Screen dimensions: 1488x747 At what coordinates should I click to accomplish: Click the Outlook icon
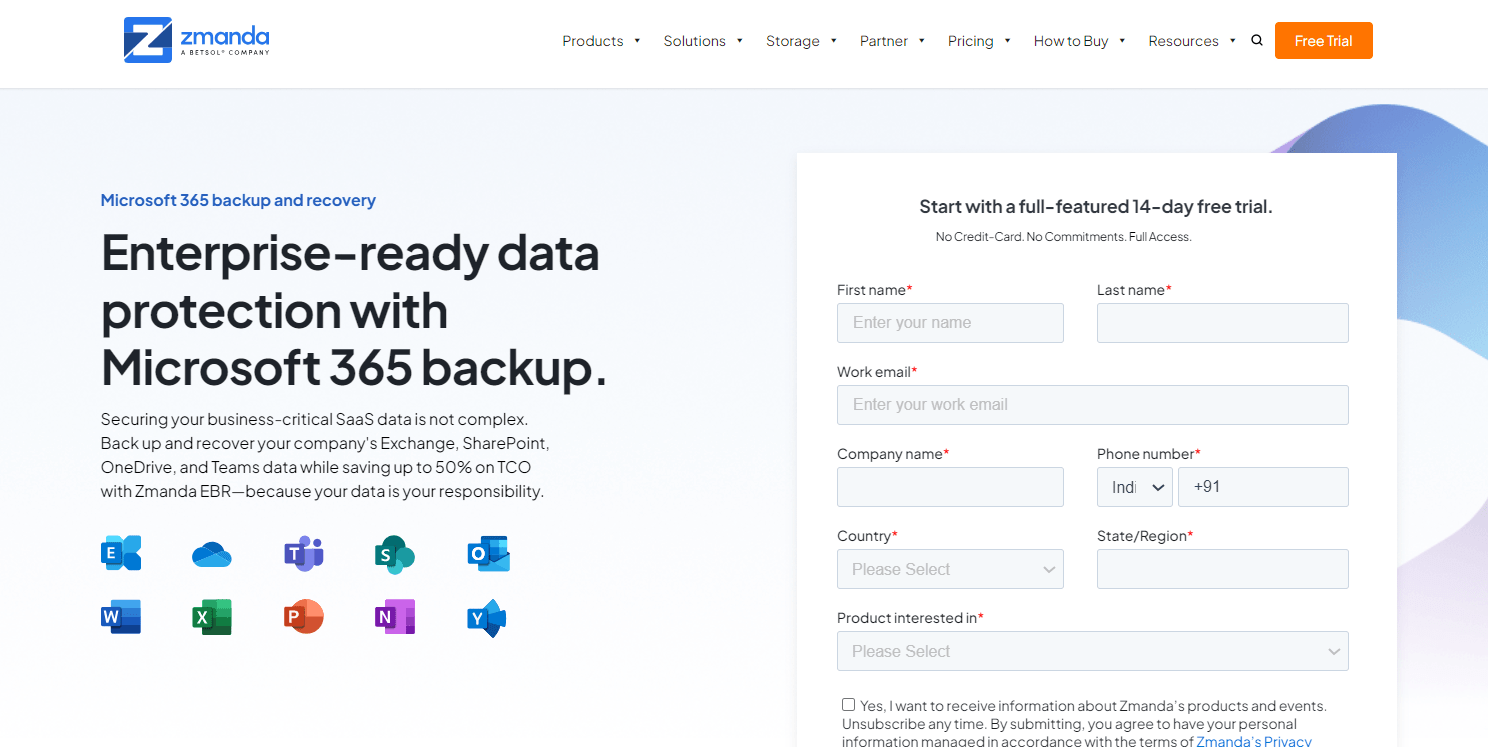tap(487, 552)
